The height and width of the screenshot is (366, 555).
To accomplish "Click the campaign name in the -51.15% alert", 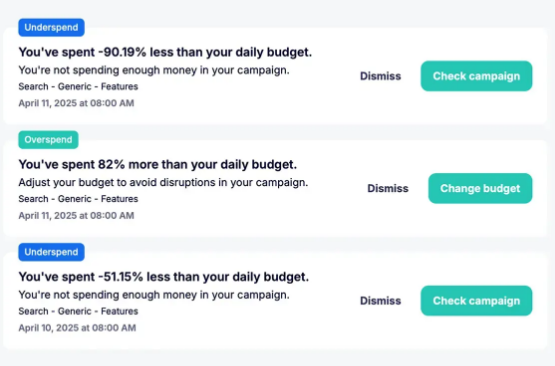I will click(x=78, y=311).
